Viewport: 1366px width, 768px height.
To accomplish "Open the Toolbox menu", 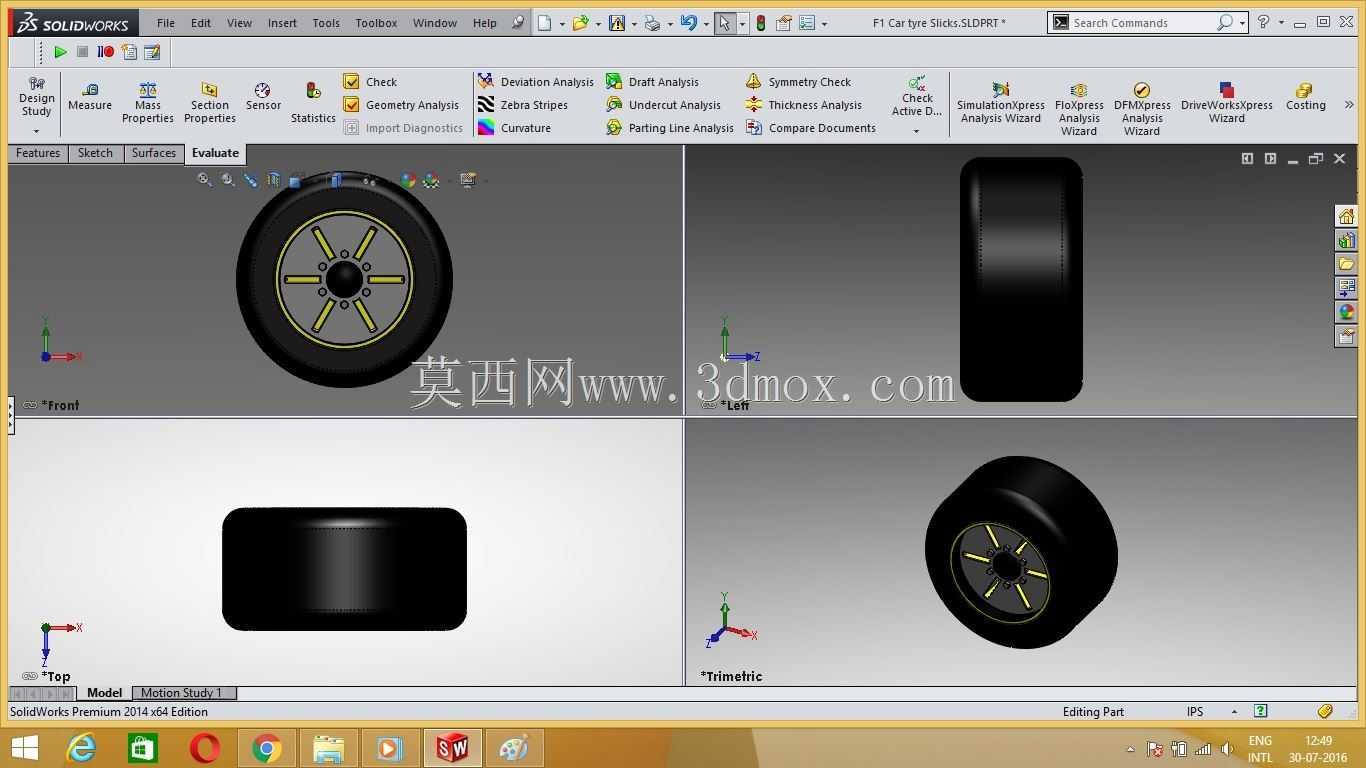I will coord(376,23).
